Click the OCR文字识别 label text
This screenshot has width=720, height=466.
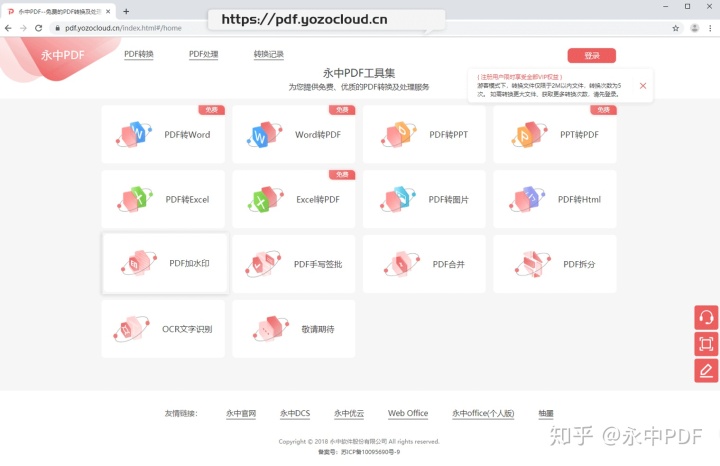click(x=187, y=329)
